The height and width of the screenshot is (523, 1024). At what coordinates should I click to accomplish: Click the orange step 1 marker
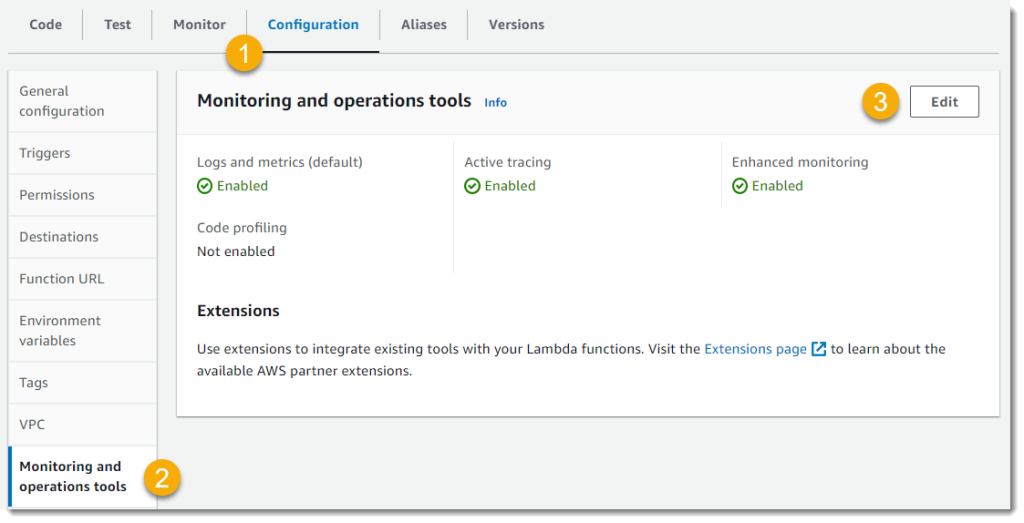(245, 53)
